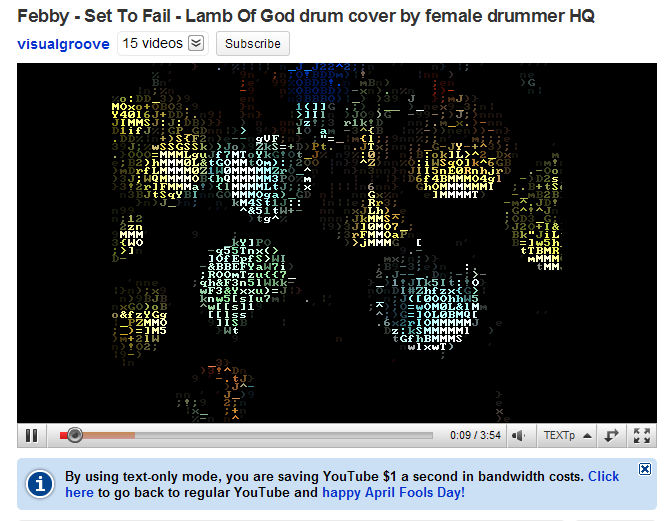Enter fullscreen with the four-arrows icon
Image resolution: width=665 pixels, height=521 pixels.
coord(642,435)
